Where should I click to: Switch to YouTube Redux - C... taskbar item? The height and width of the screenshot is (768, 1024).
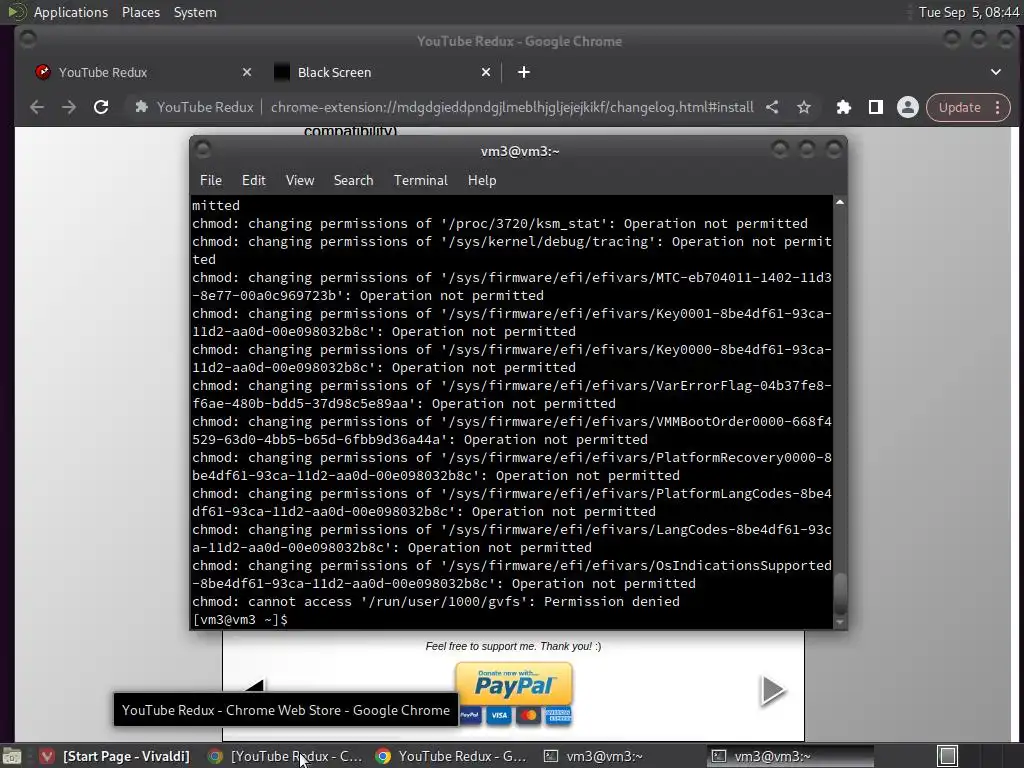click(x=284, y=756)
